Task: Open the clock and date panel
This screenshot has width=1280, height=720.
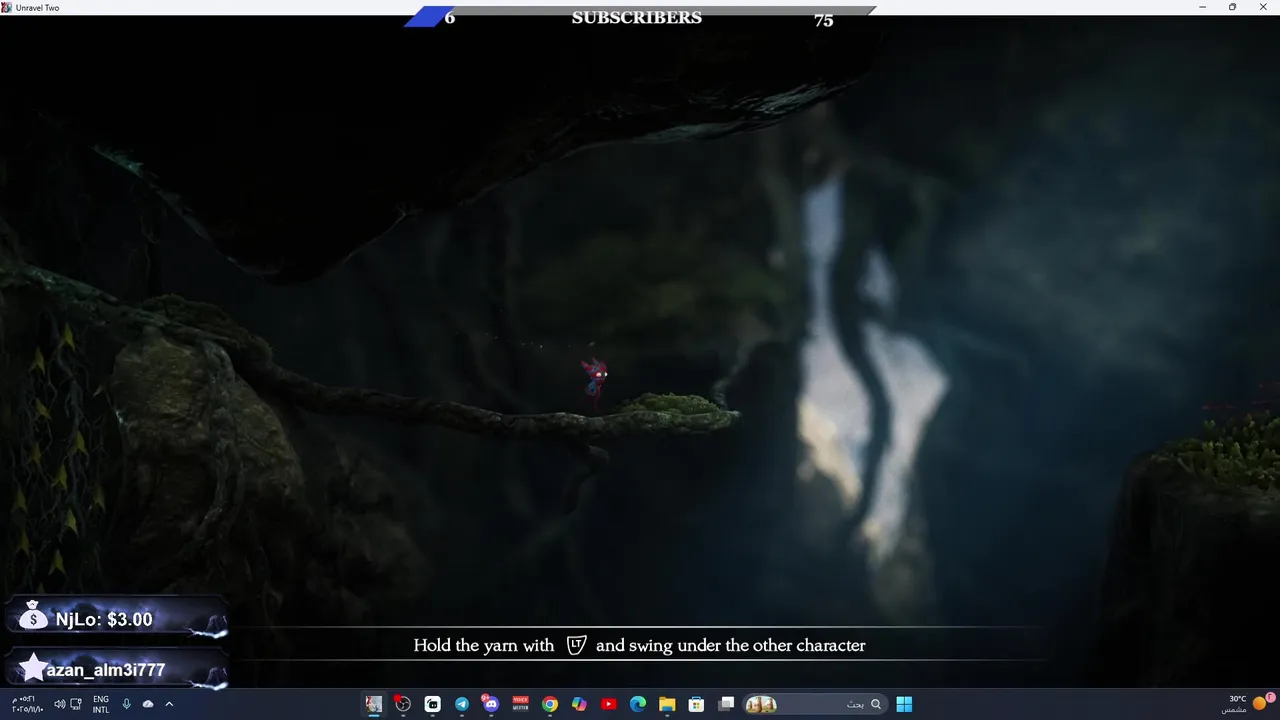Action: [x=27, y=704]
